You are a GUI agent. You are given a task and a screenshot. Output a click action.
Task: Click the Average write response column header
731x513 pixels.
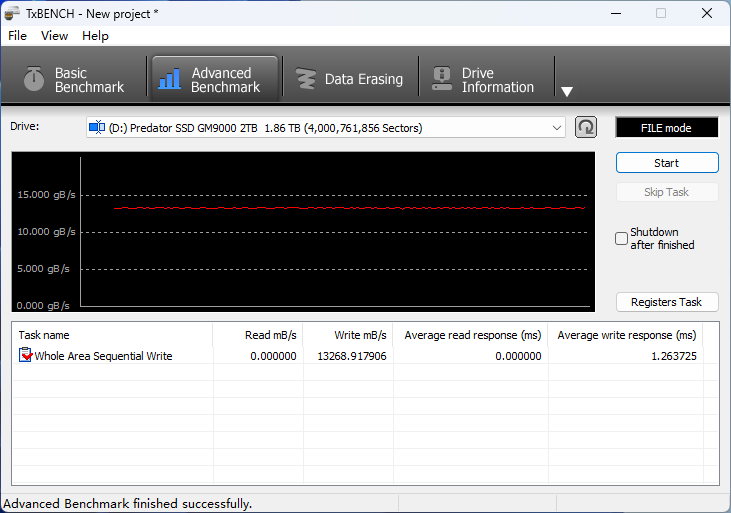point(626,335)
